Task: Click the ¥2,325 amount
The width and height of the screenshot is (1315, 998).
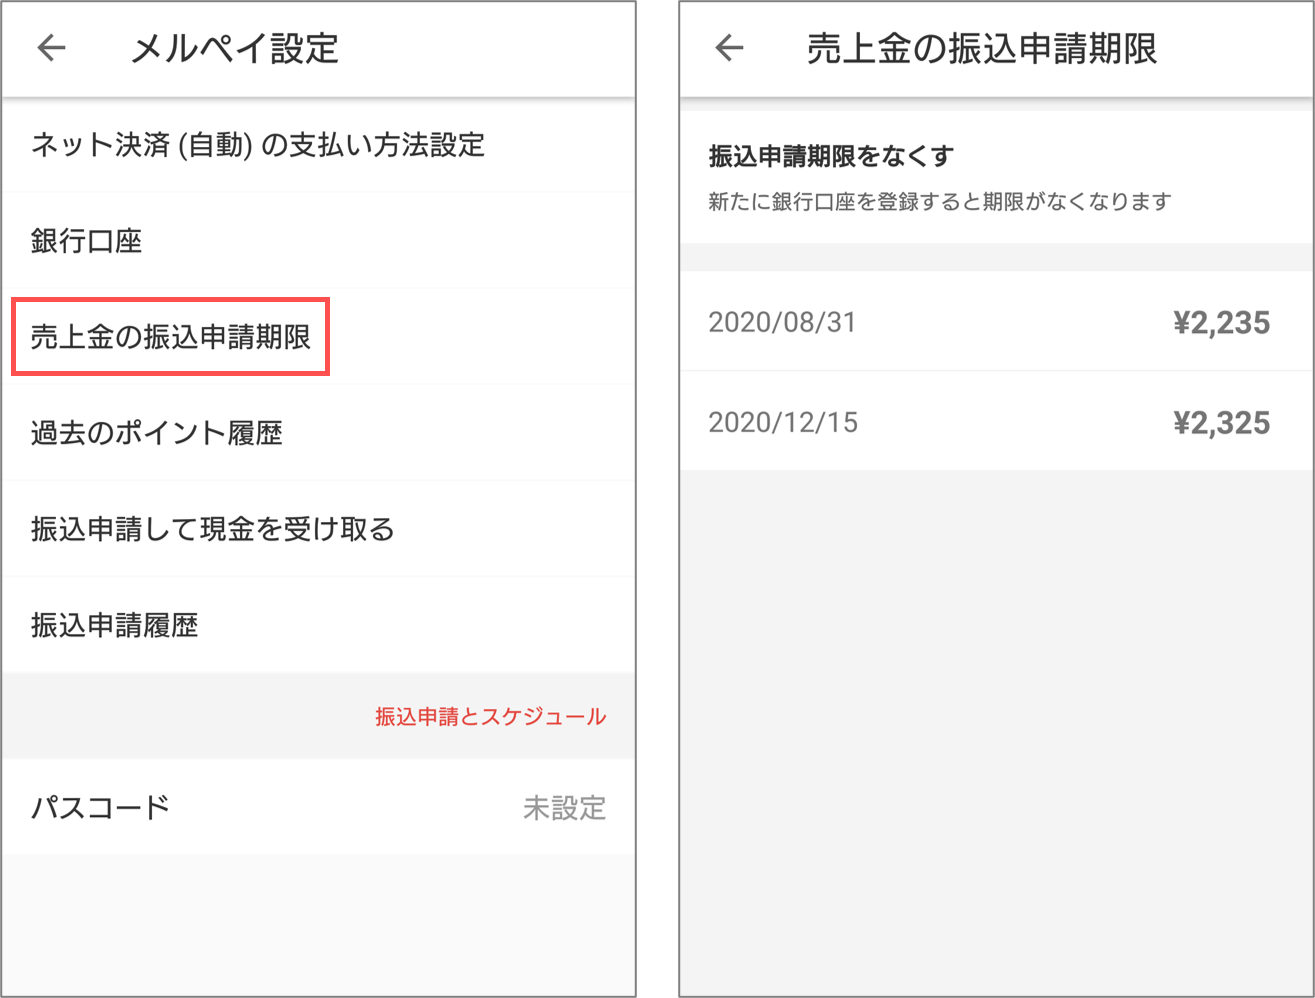Action: click(x=1221, y=423)
